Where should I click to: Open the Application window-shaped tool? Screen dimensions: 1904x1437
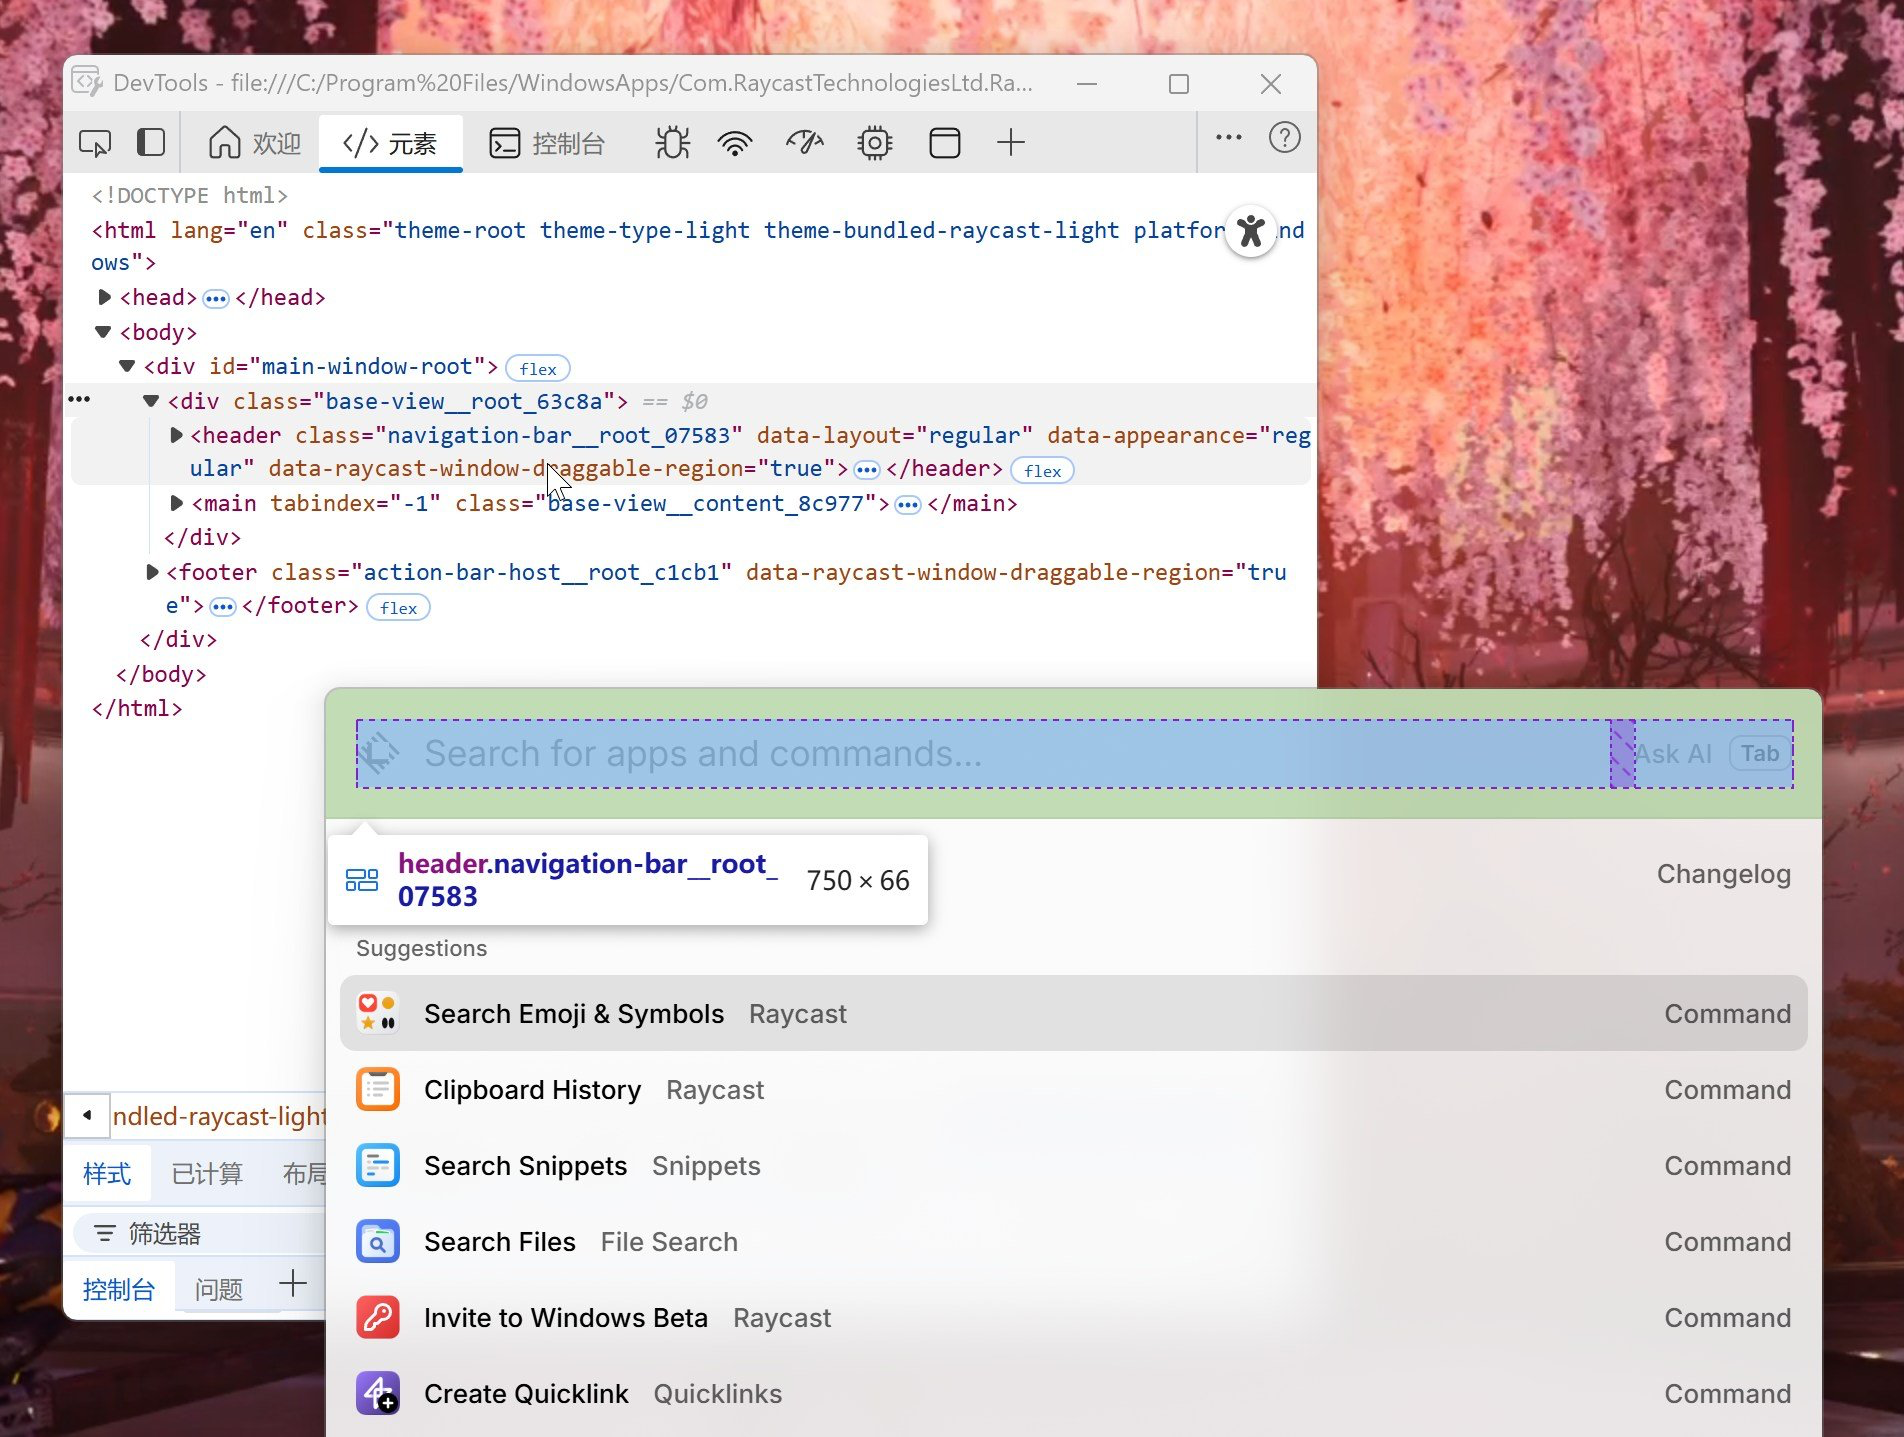[x=945, y=143]
